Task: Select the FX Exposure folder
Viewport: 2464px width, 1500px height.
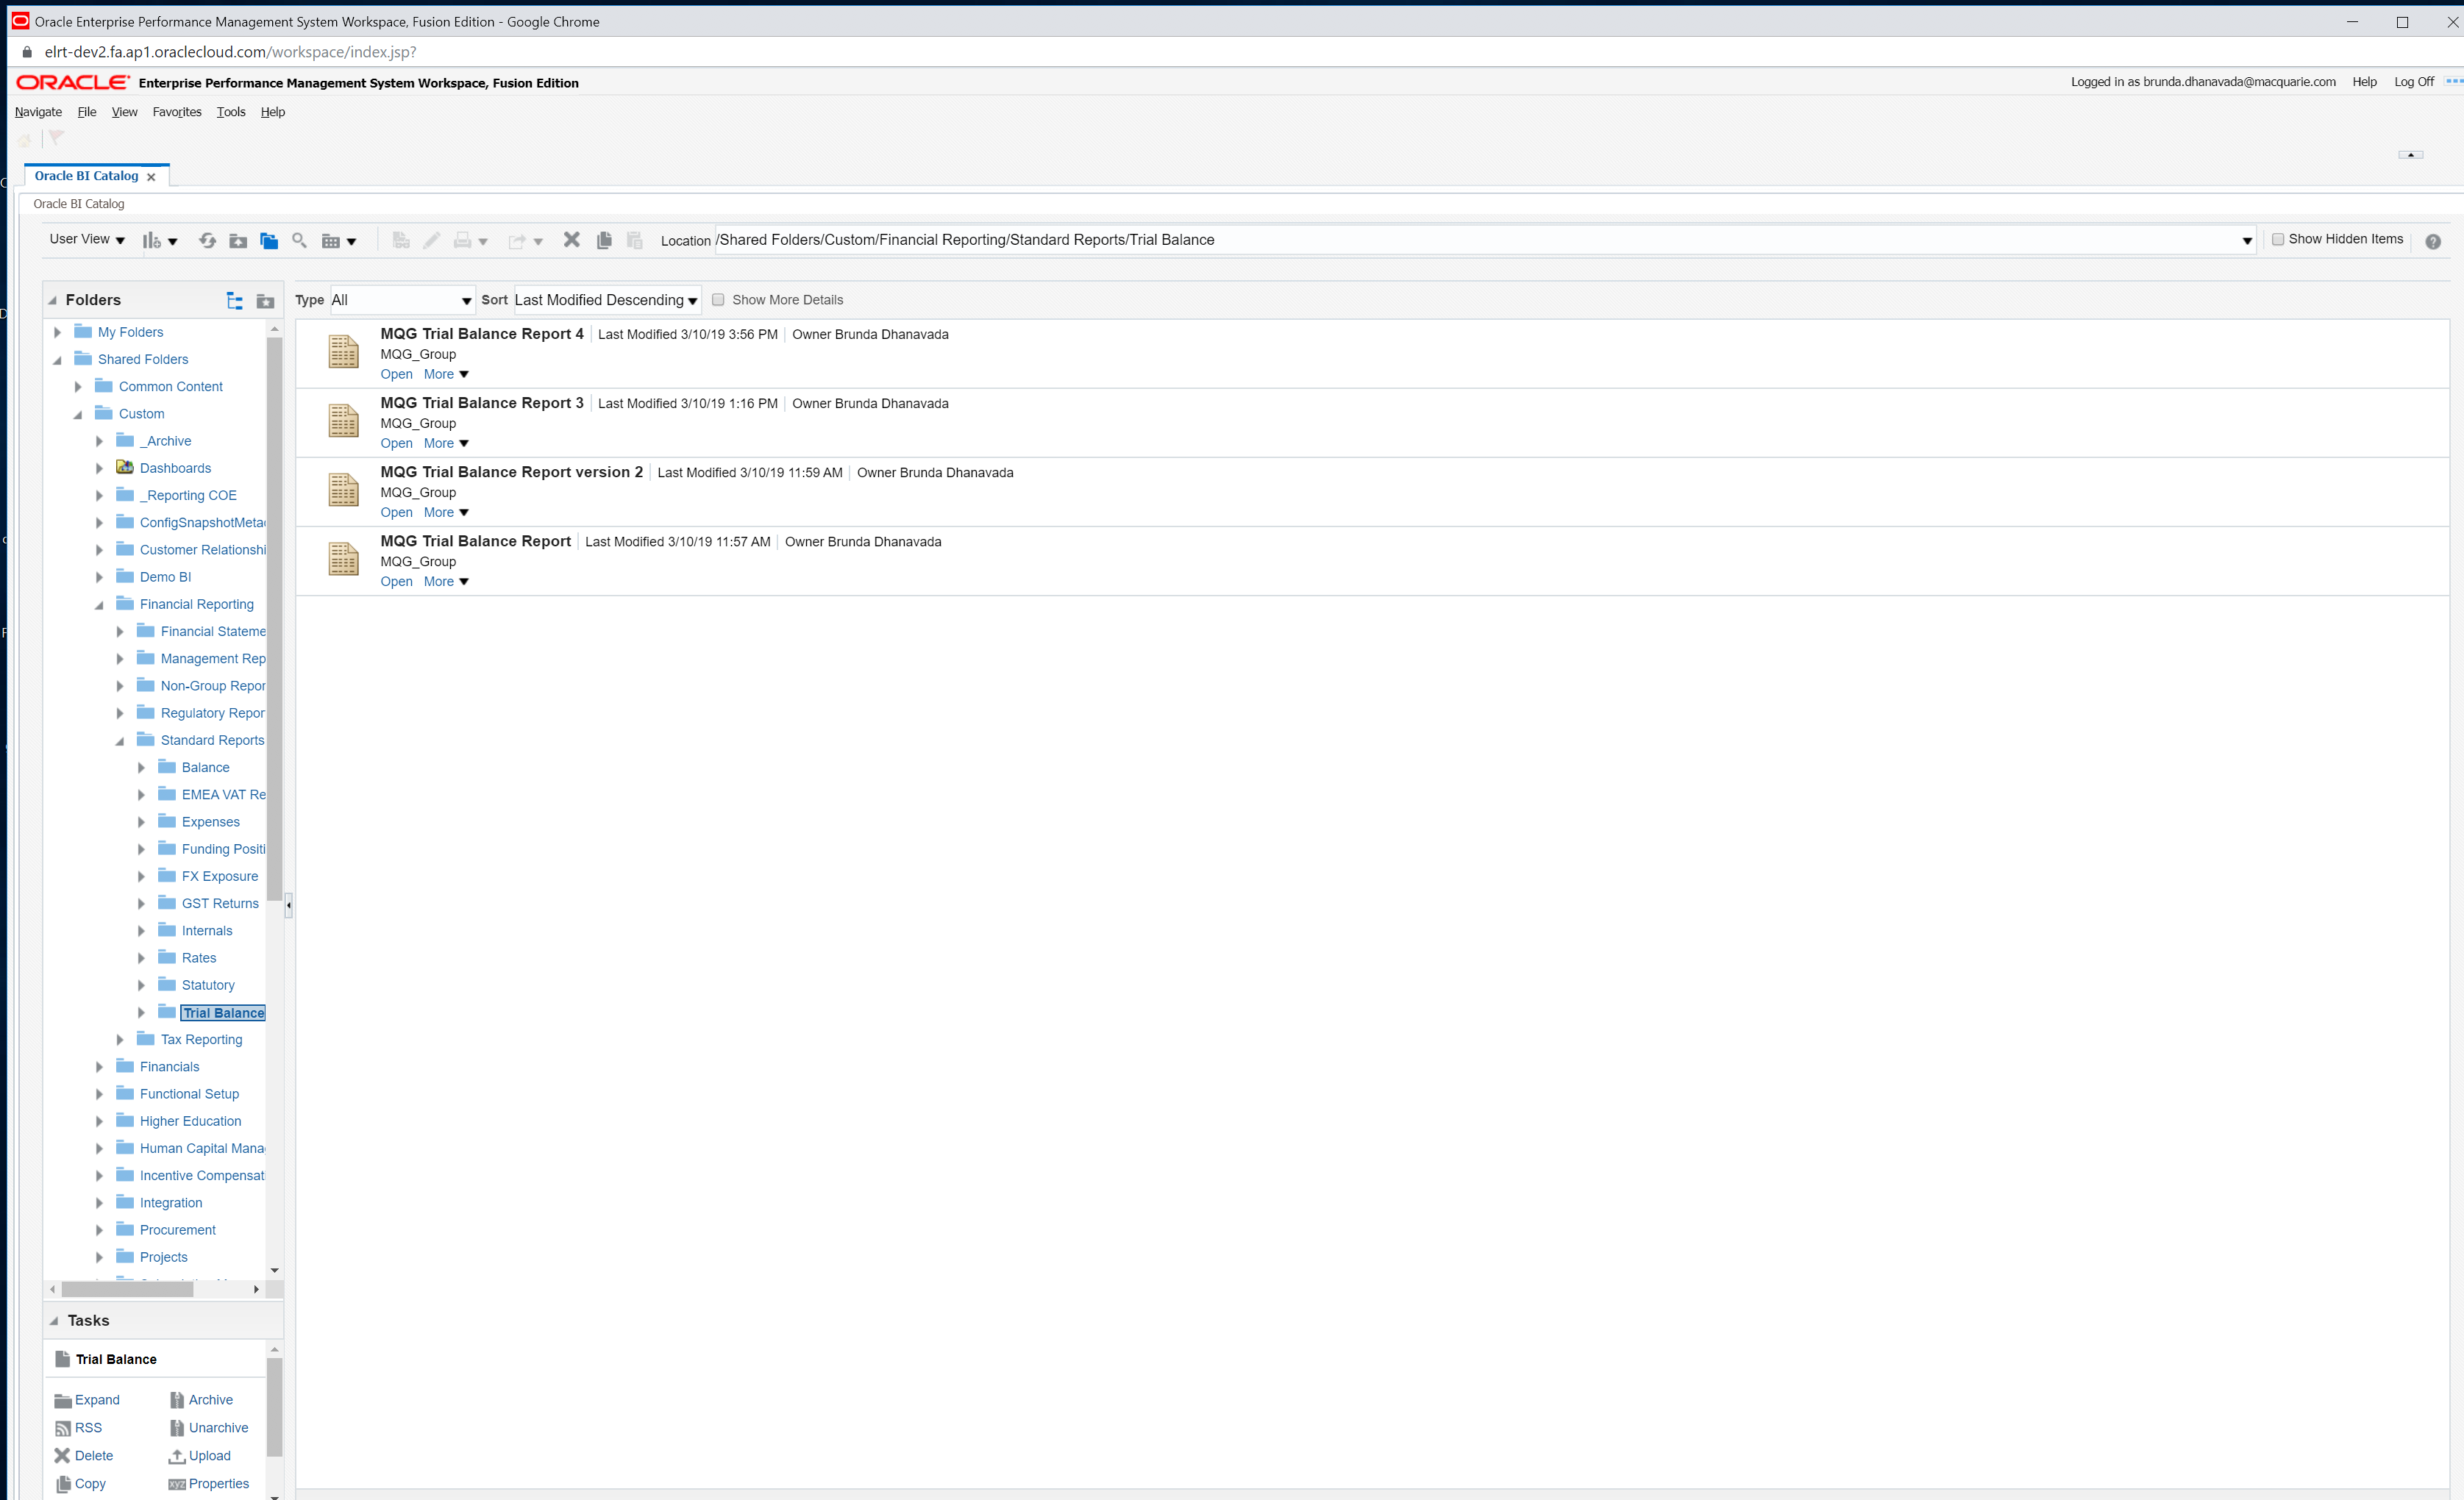Action: 219,876
